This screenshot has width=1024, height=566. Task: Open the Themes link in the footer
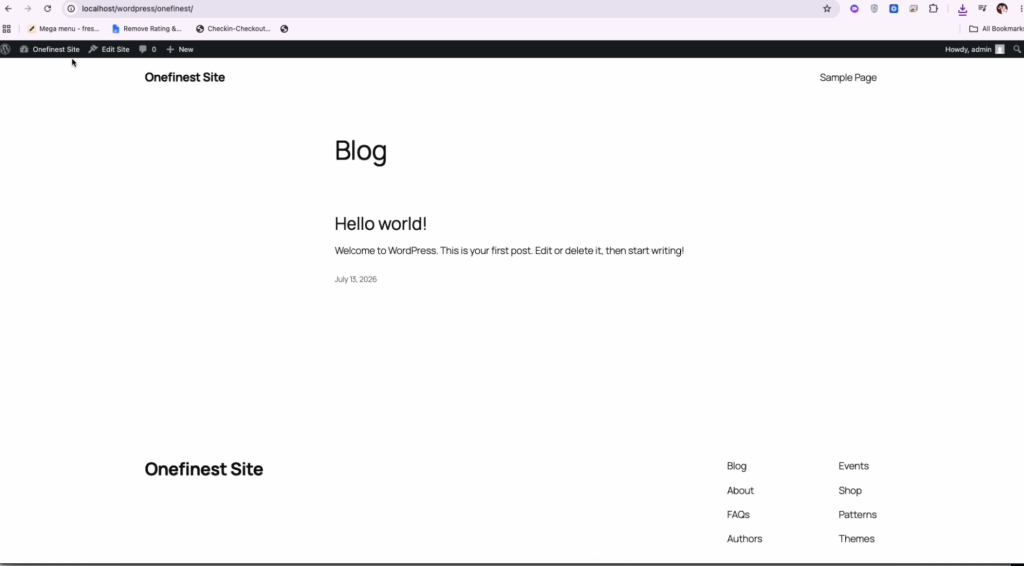pos(856,539)
